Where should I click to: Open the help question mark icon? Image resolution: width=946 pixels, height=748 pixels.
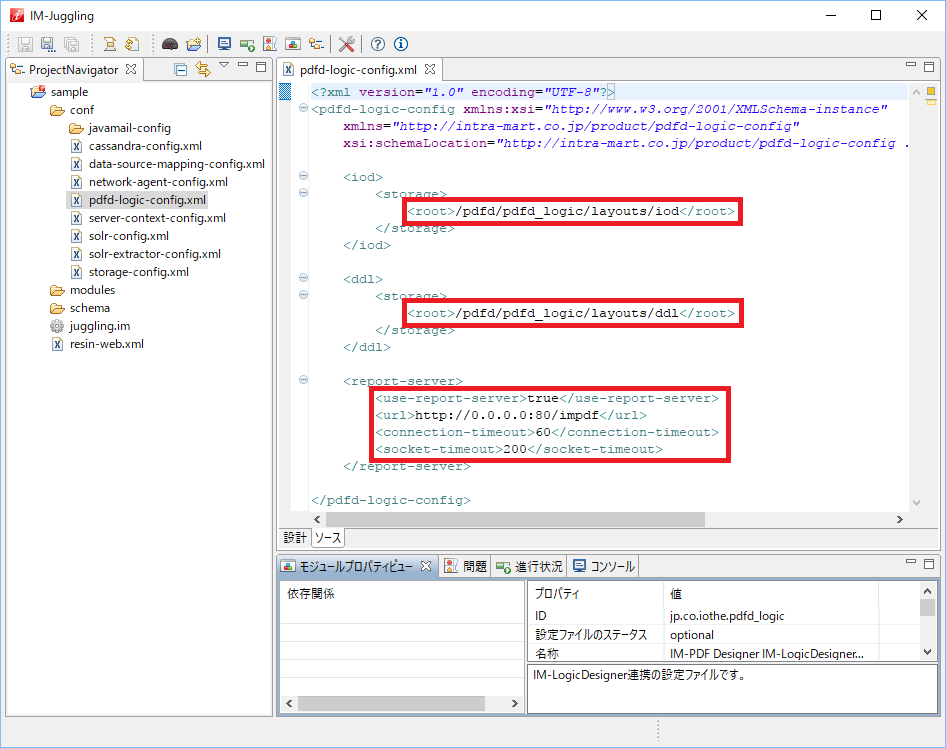(378, 44)
